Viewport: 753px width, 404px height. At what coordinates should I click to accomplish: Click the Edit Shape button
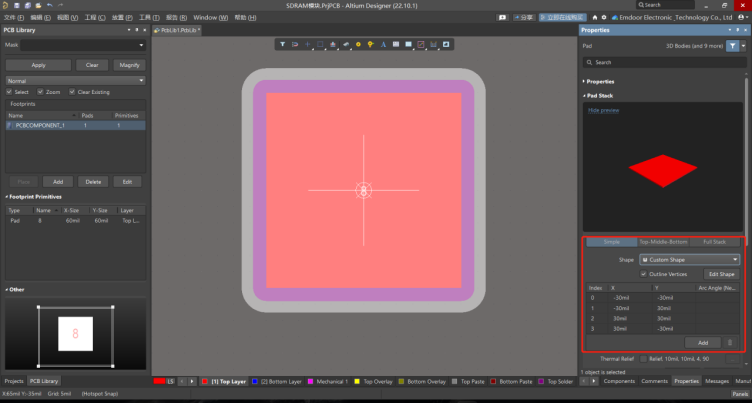pyautogui.click(x=720, y=273)
